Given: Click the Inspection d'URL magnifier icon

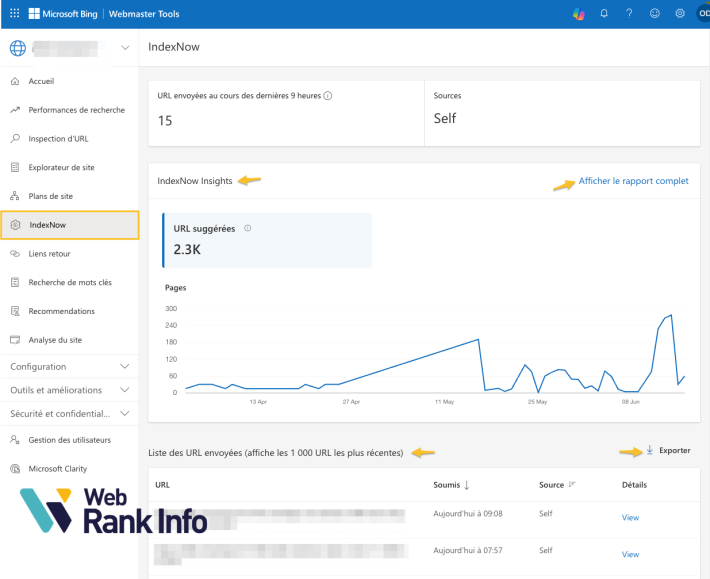Looking at the screenshot, I should (15, 139).
